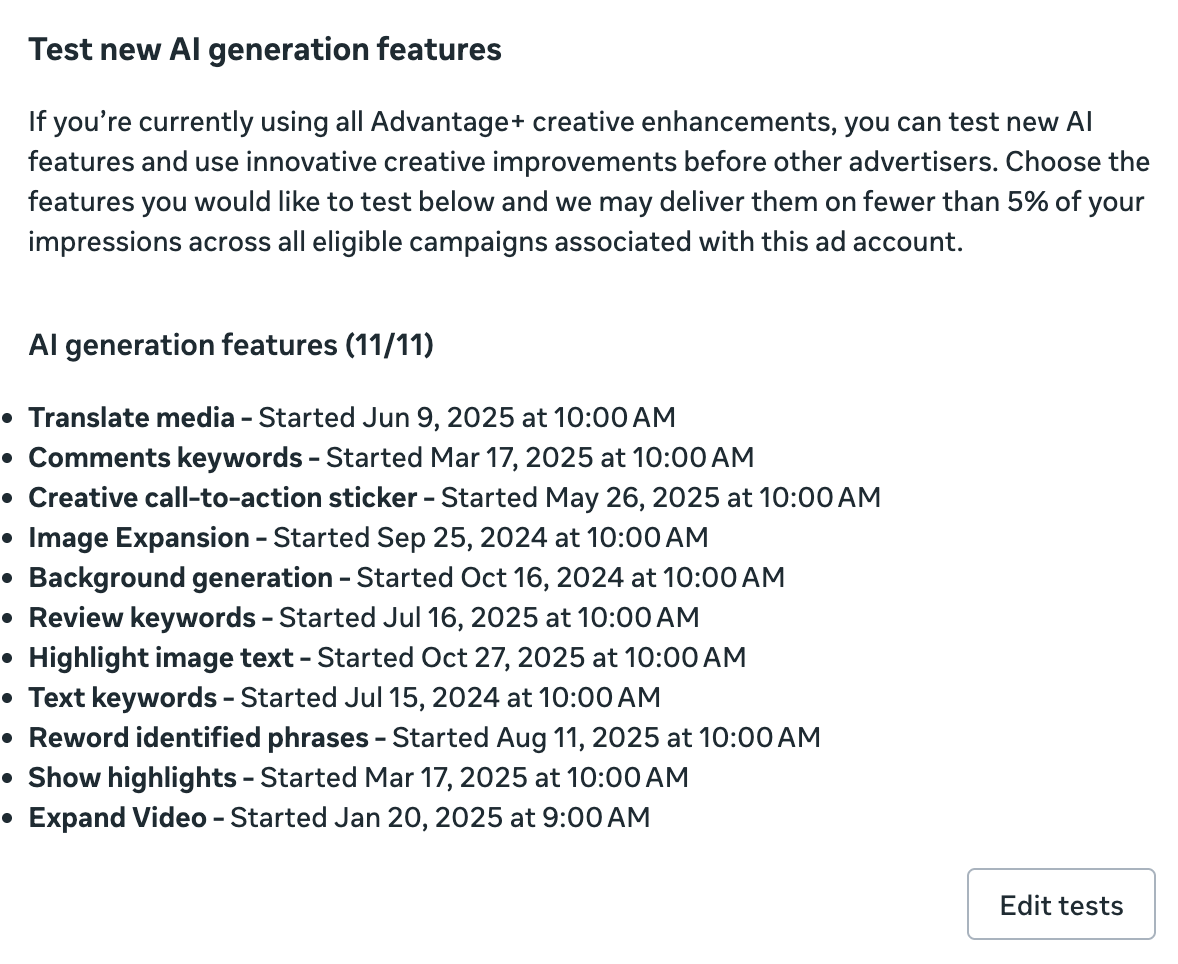Screen dimensions: 1178x964
Task: Click the Translate media feature label
Action: pyautogui.click(x=131, y=418)
